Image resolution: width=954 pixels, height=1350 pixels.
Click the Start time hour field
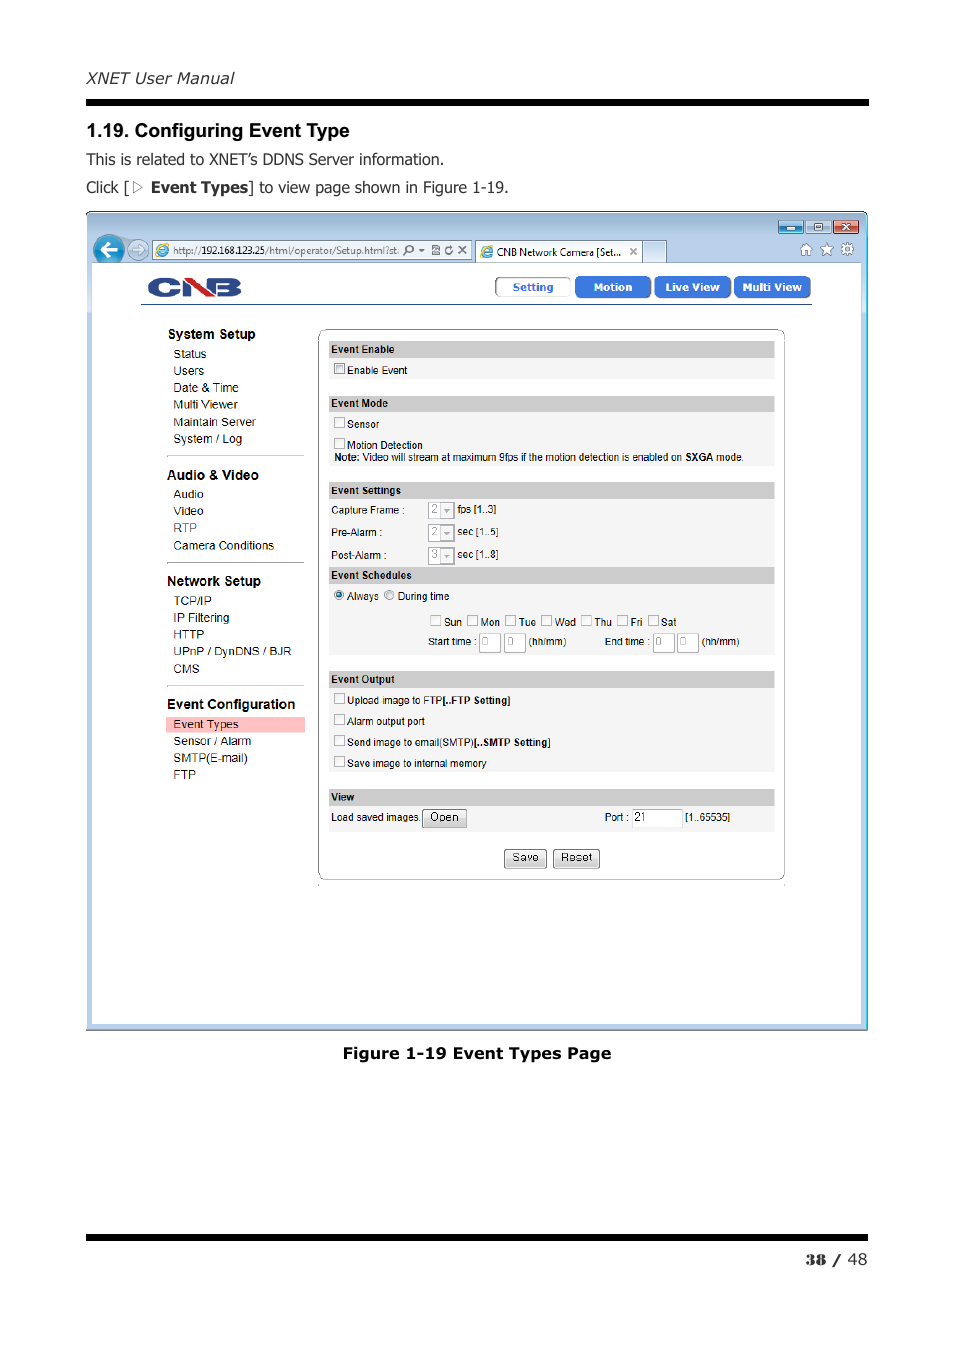[x=490, y=642]
